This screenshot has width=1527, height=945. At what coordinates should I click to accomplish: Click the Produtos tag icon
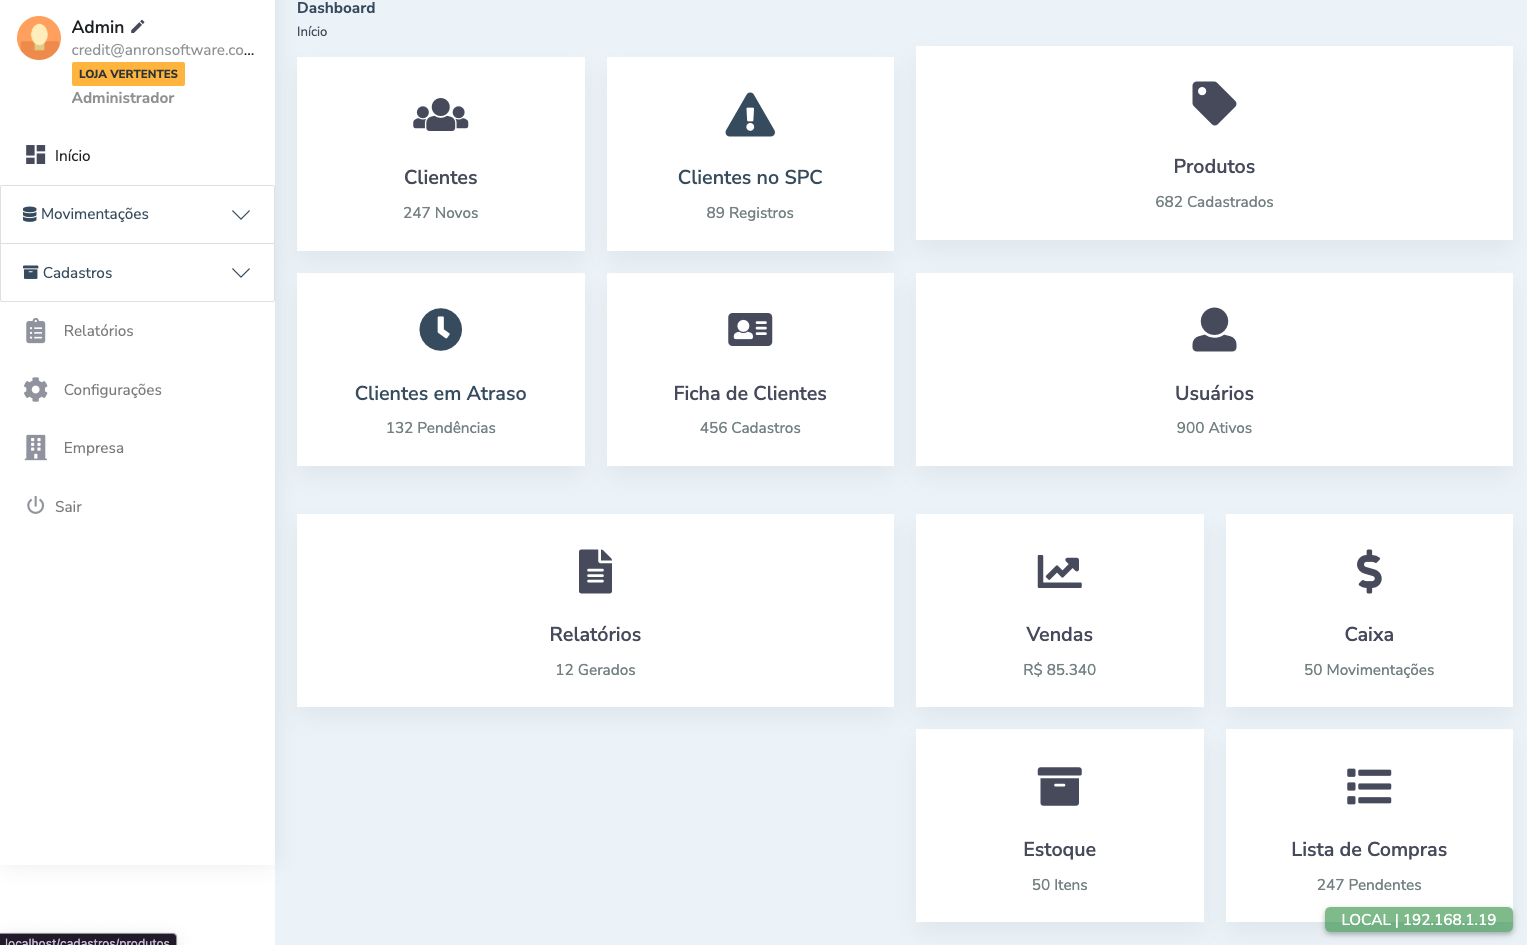click(x=1214, y=103)
